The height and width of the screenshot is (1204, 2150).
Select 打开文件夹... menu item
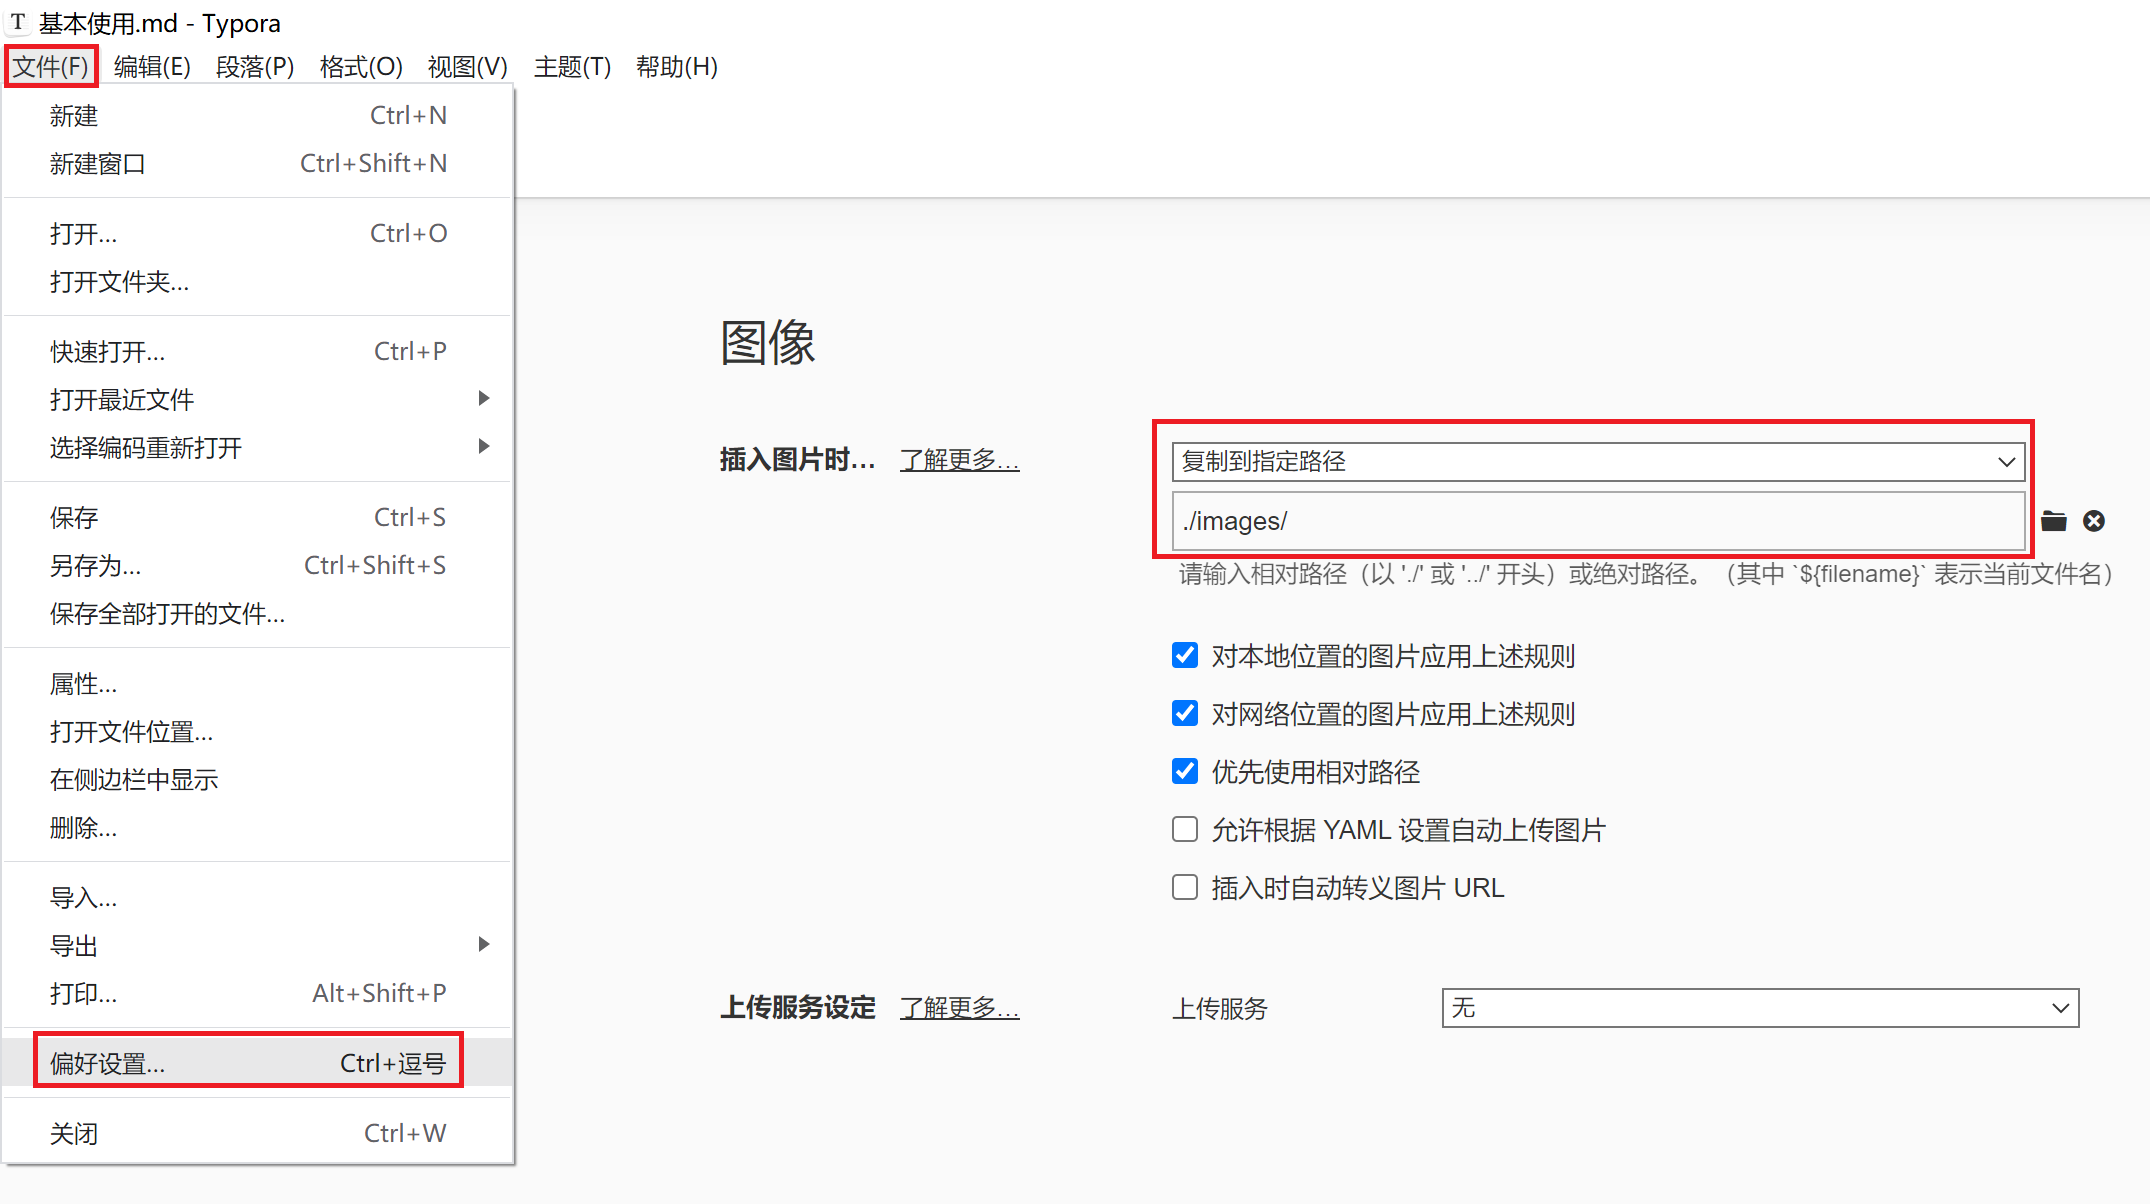pos(258,282)
